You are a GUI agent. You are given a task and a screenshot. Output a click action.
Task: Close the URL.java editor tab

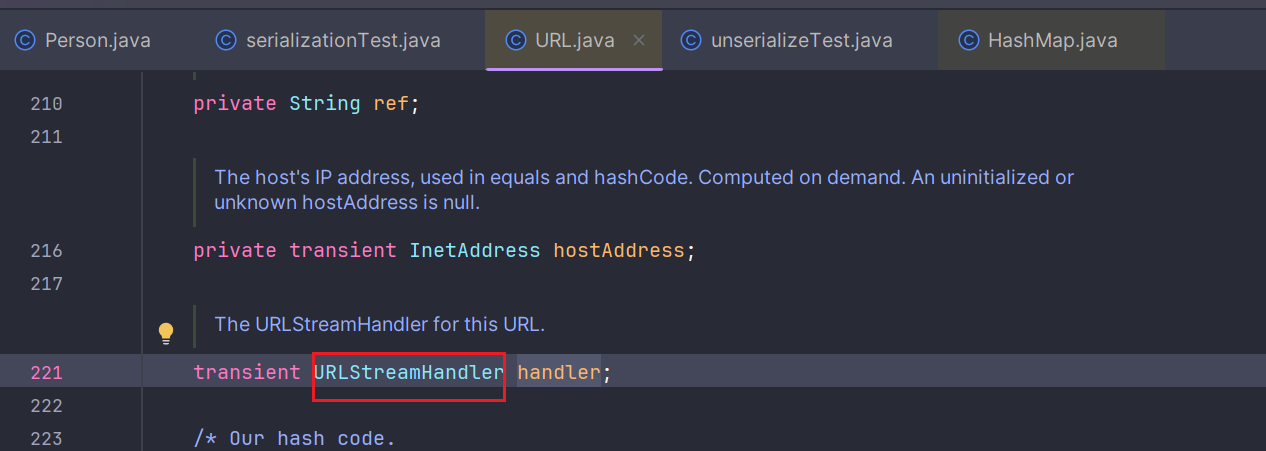click(x=640, y=40)
